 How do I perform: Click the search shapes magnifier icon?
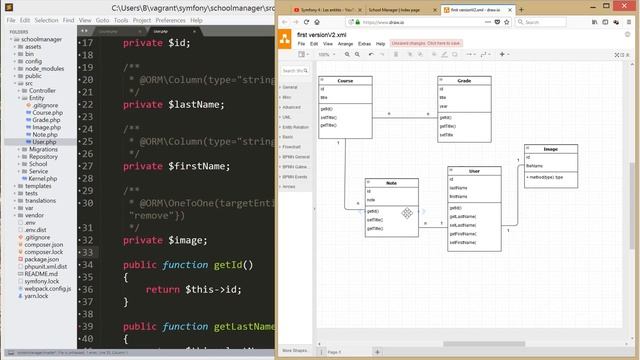coord(306,71)
